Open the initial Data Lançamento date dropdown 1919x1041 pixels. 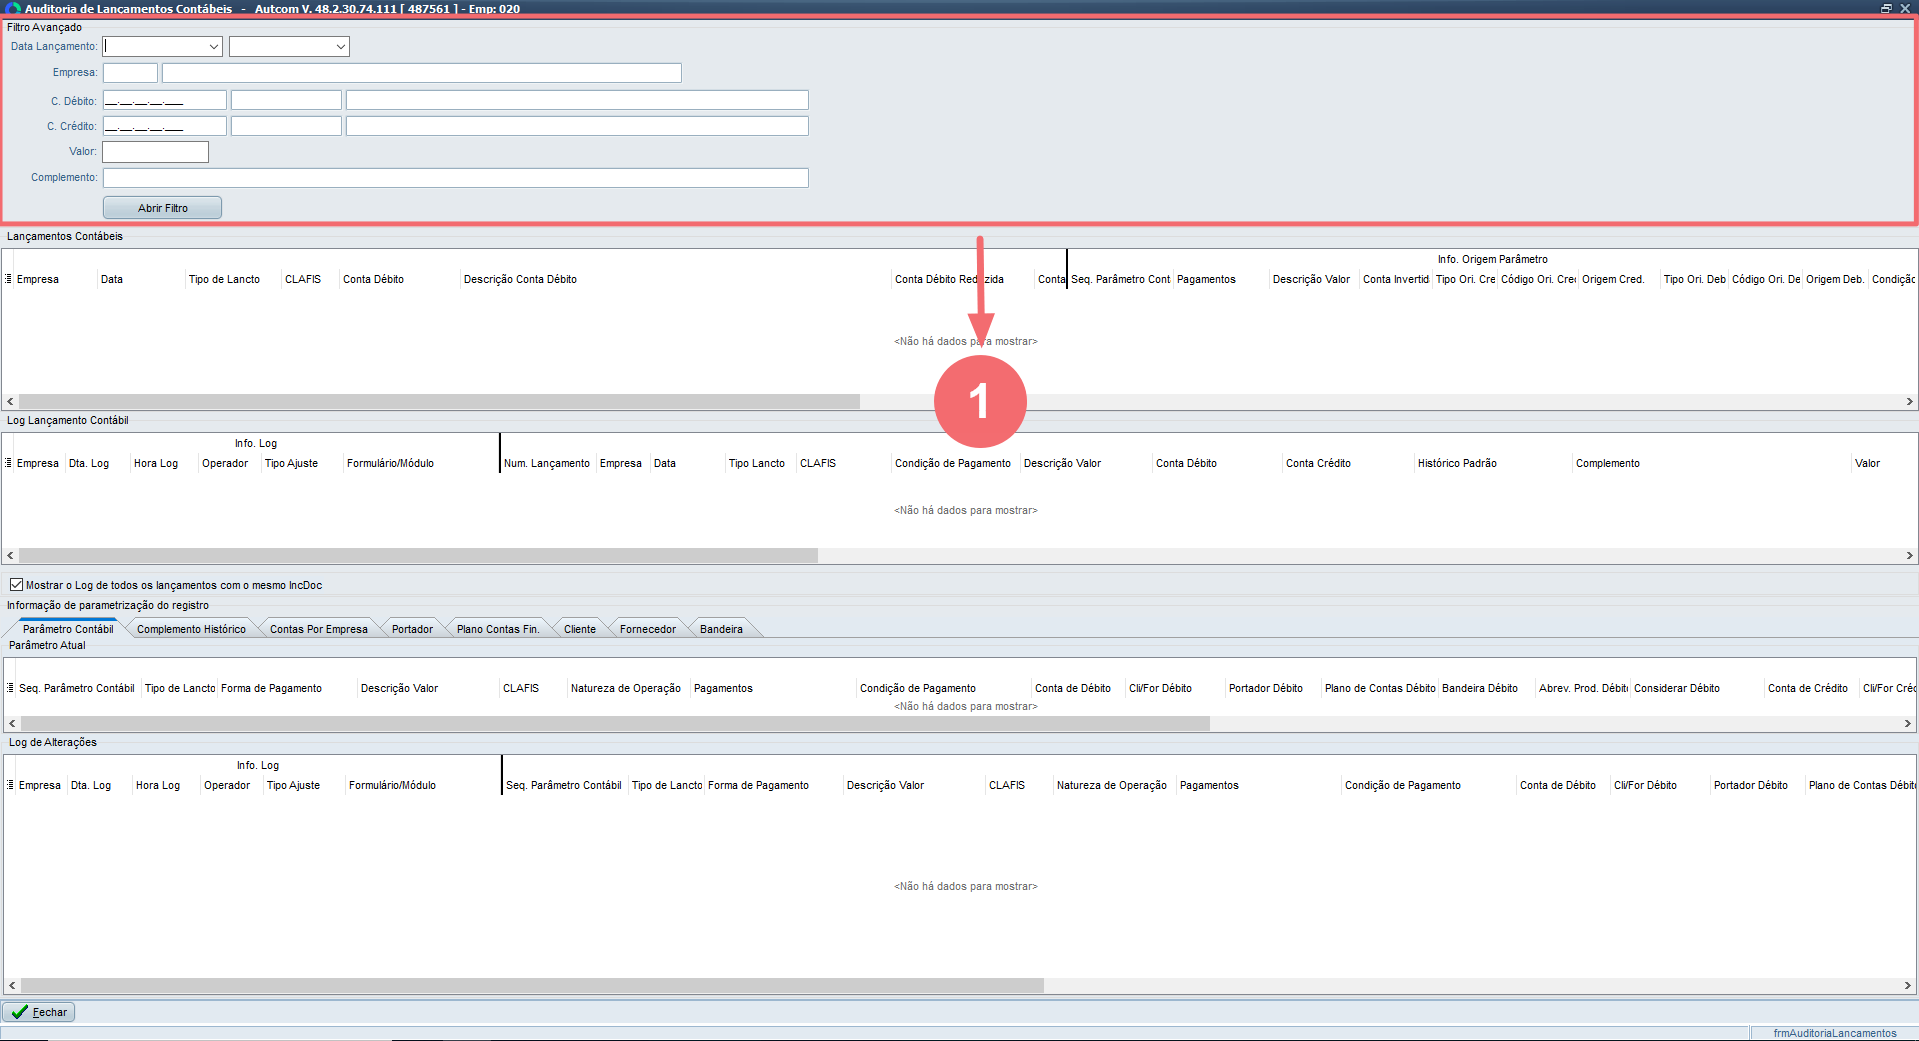214,47
